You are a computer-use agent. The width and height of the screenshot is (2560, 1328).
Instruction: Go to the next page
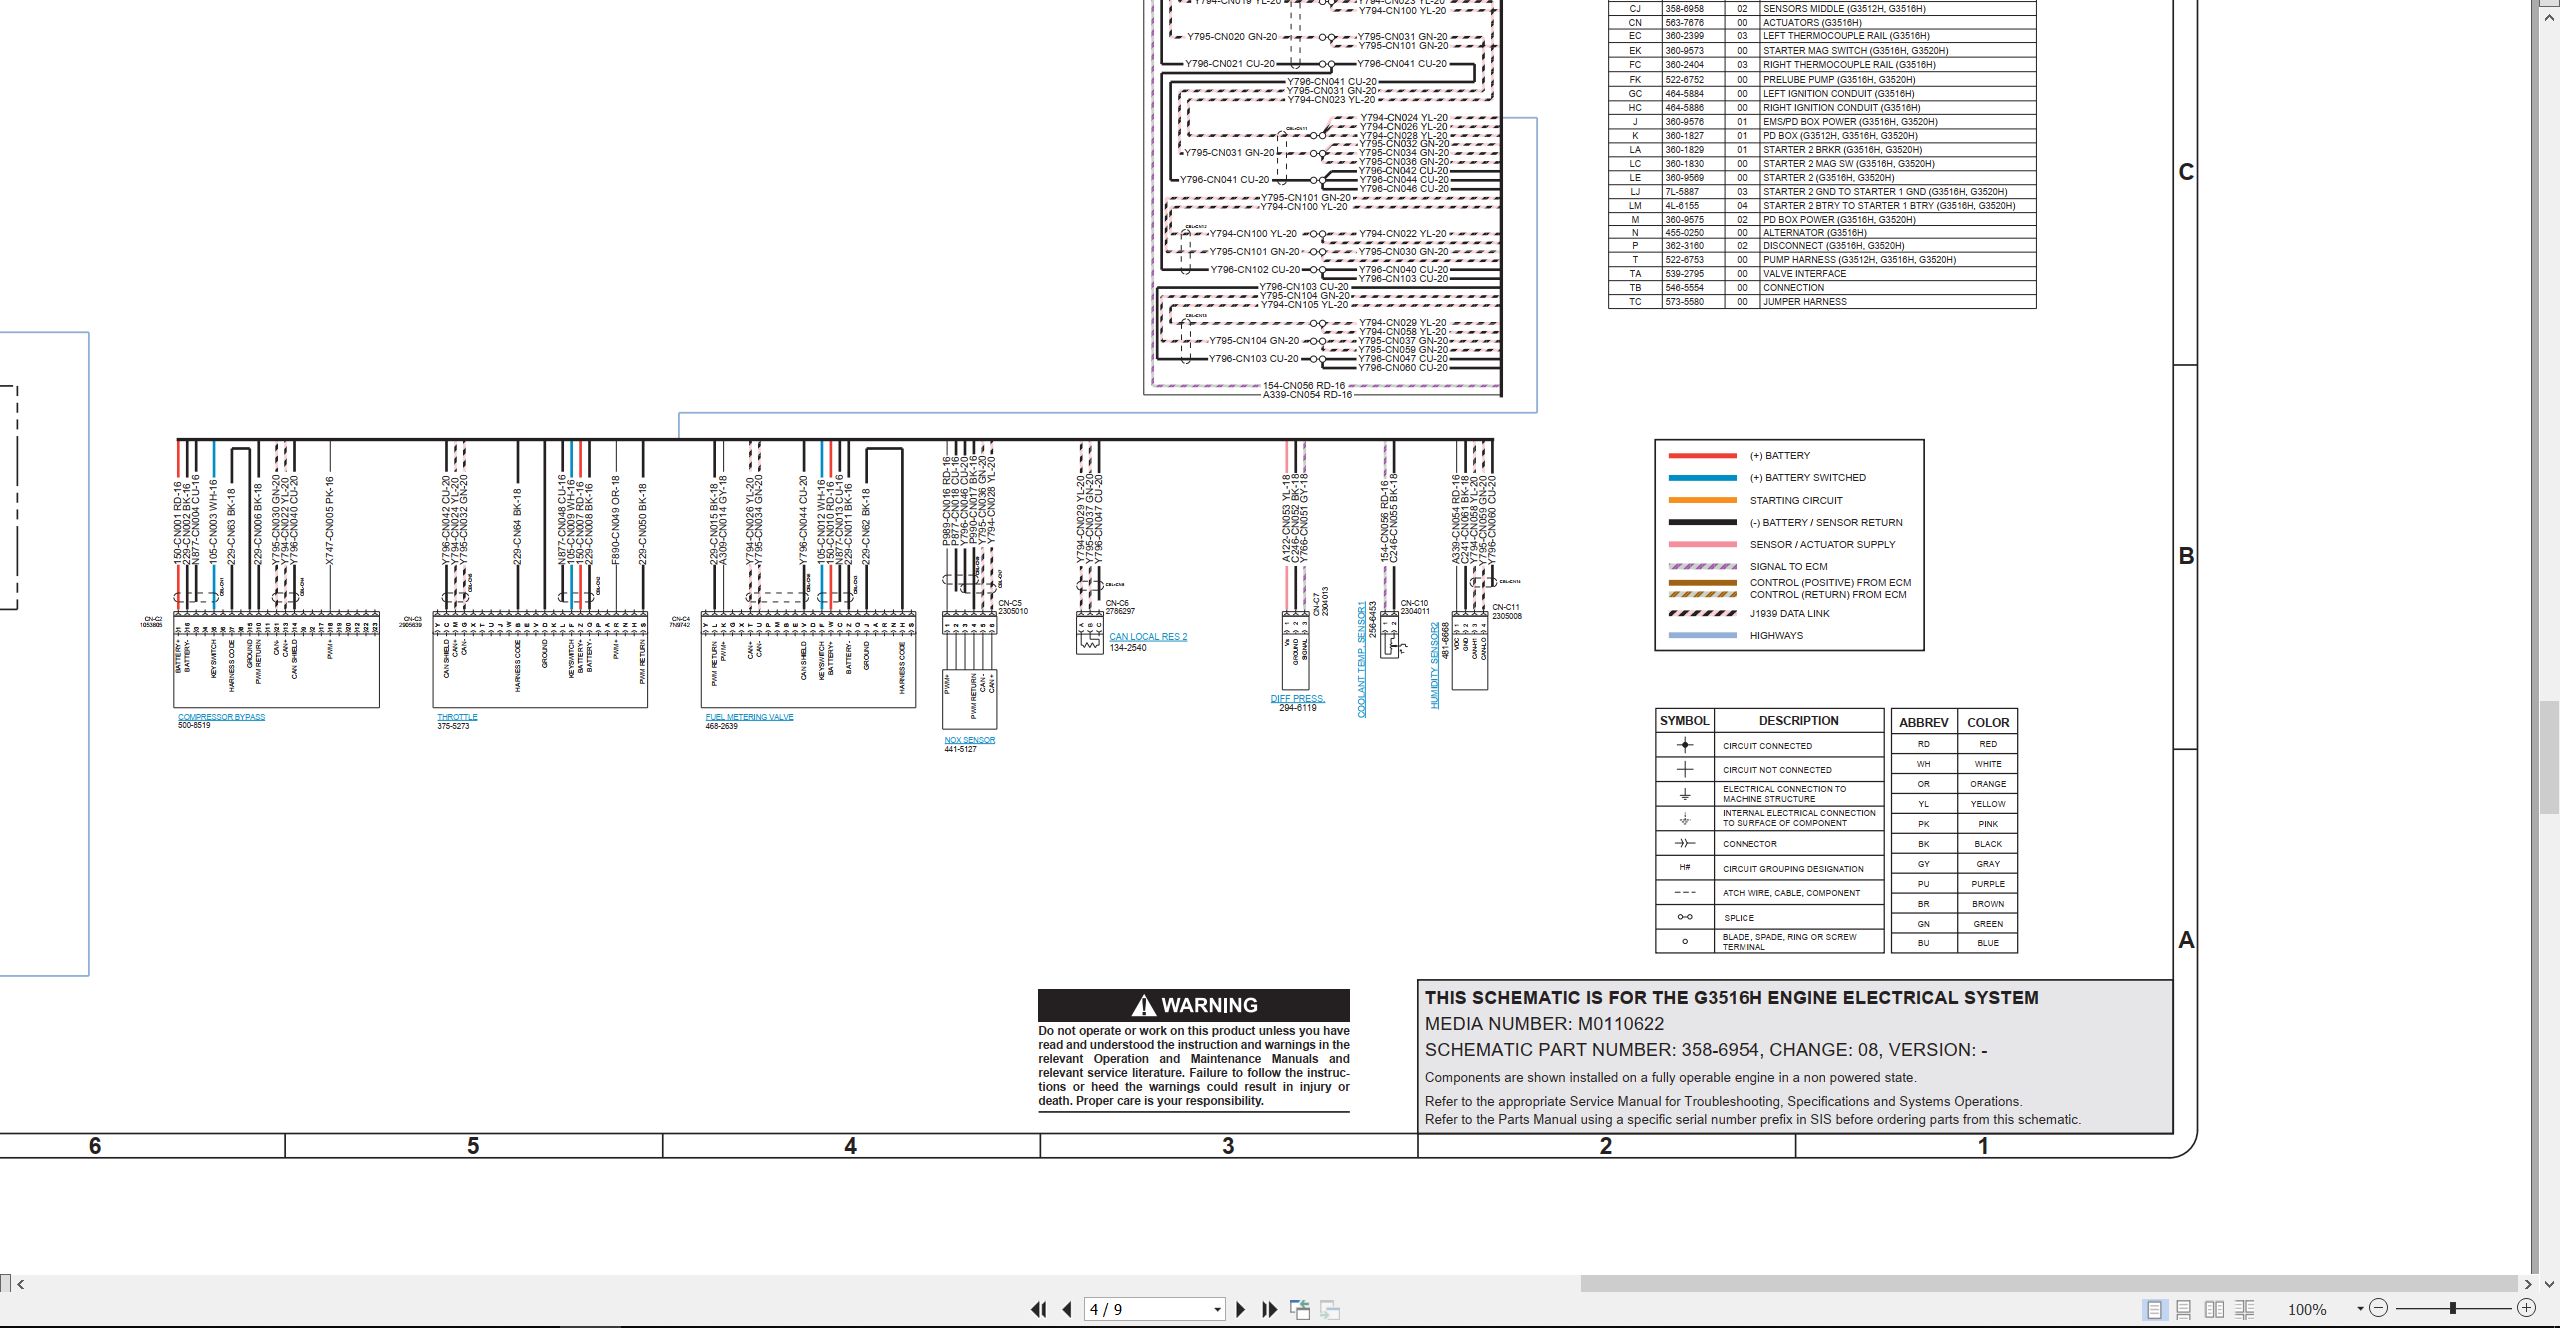click(1241, 1309)
